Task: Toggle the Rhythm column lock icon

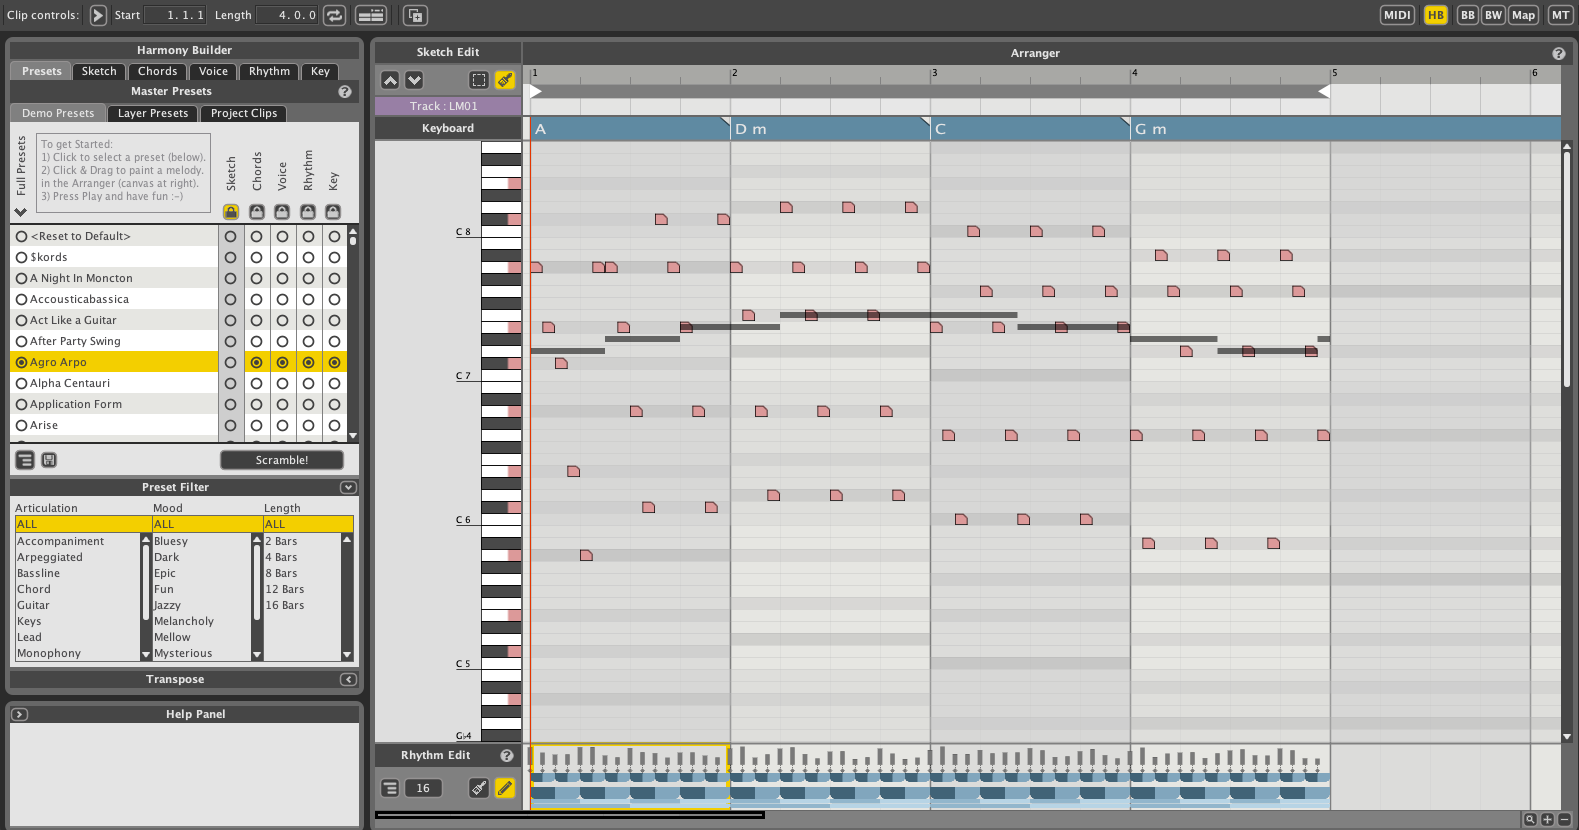Action: (x=308, y=212)
